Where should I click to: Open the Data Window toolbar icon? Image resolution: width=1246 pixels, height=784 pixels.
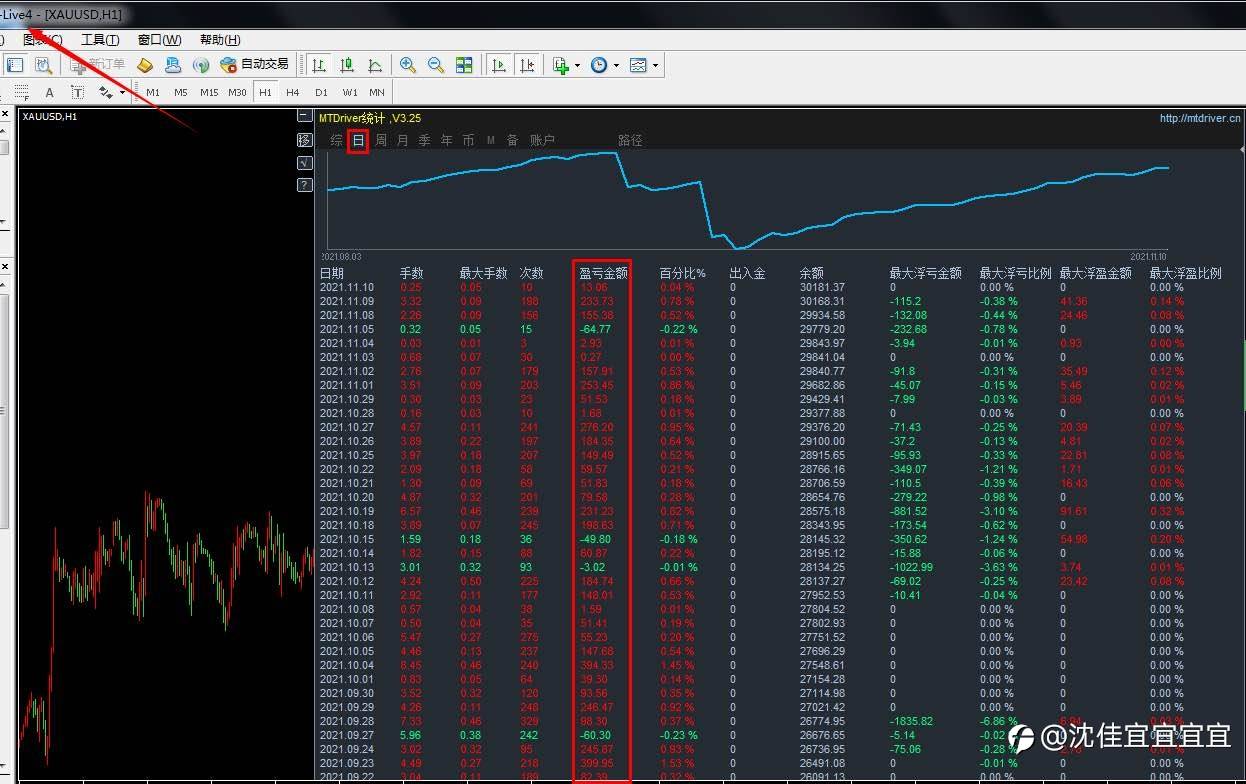(43, 65)
